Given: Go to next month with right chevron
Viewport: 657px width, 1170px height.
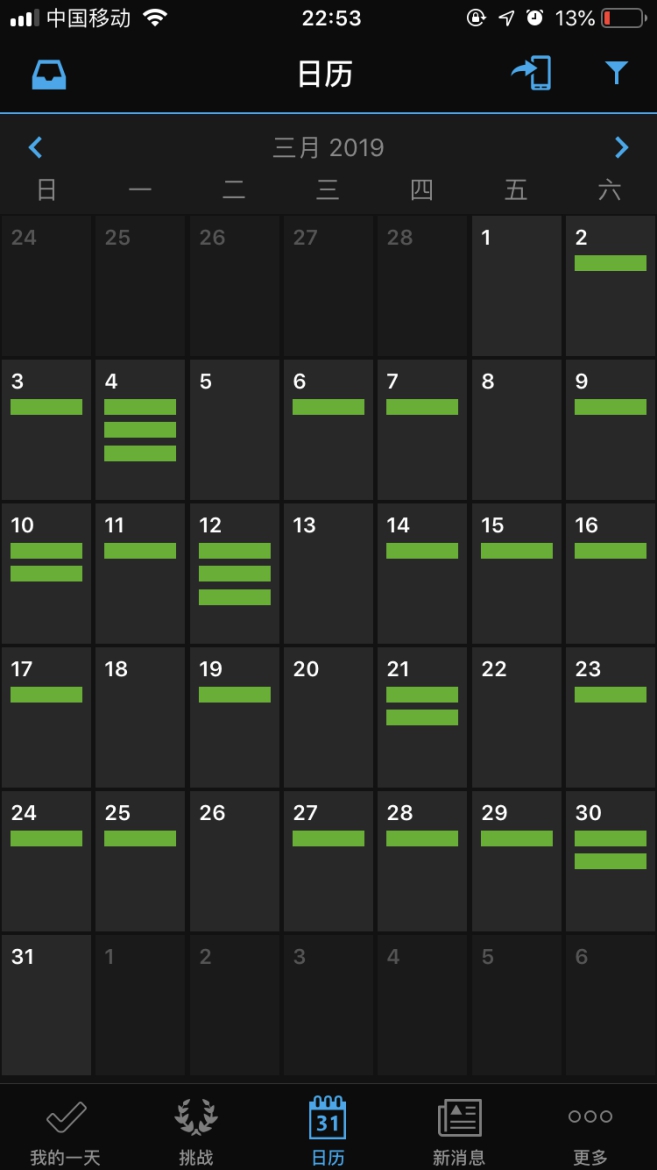Looking at the screenshot, I should pos(621,148).
